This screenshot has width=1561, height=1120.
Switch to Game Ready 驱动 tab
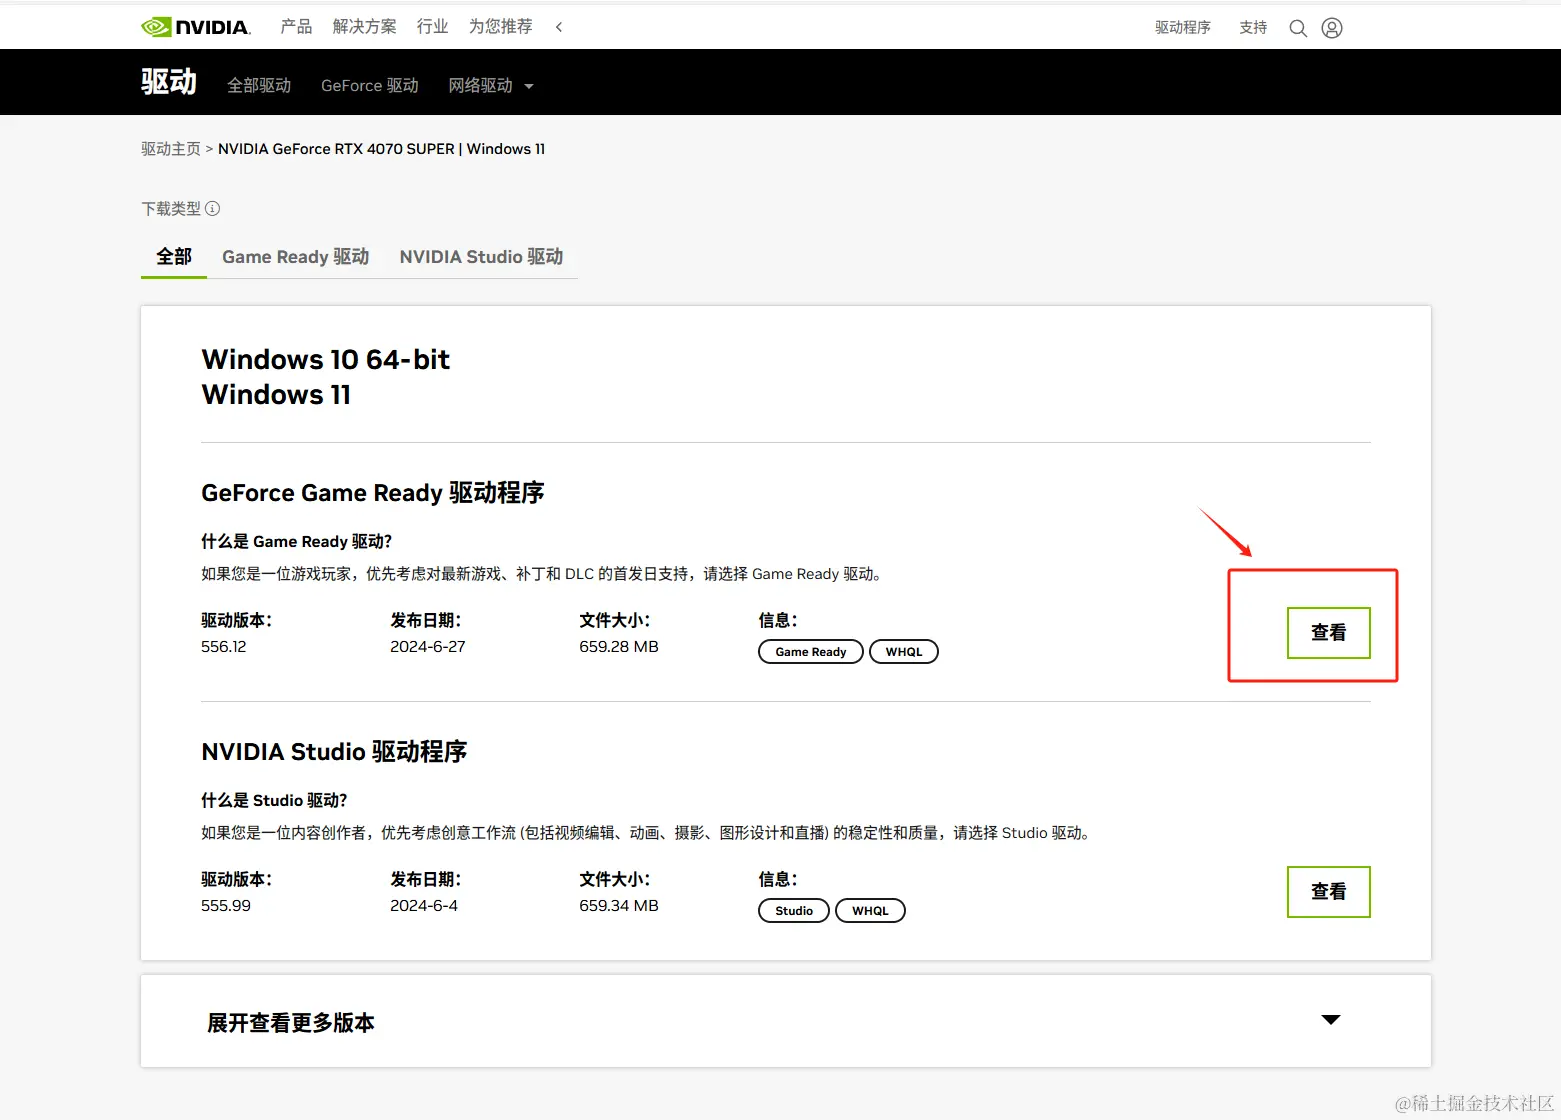click(x=296, y=257)
